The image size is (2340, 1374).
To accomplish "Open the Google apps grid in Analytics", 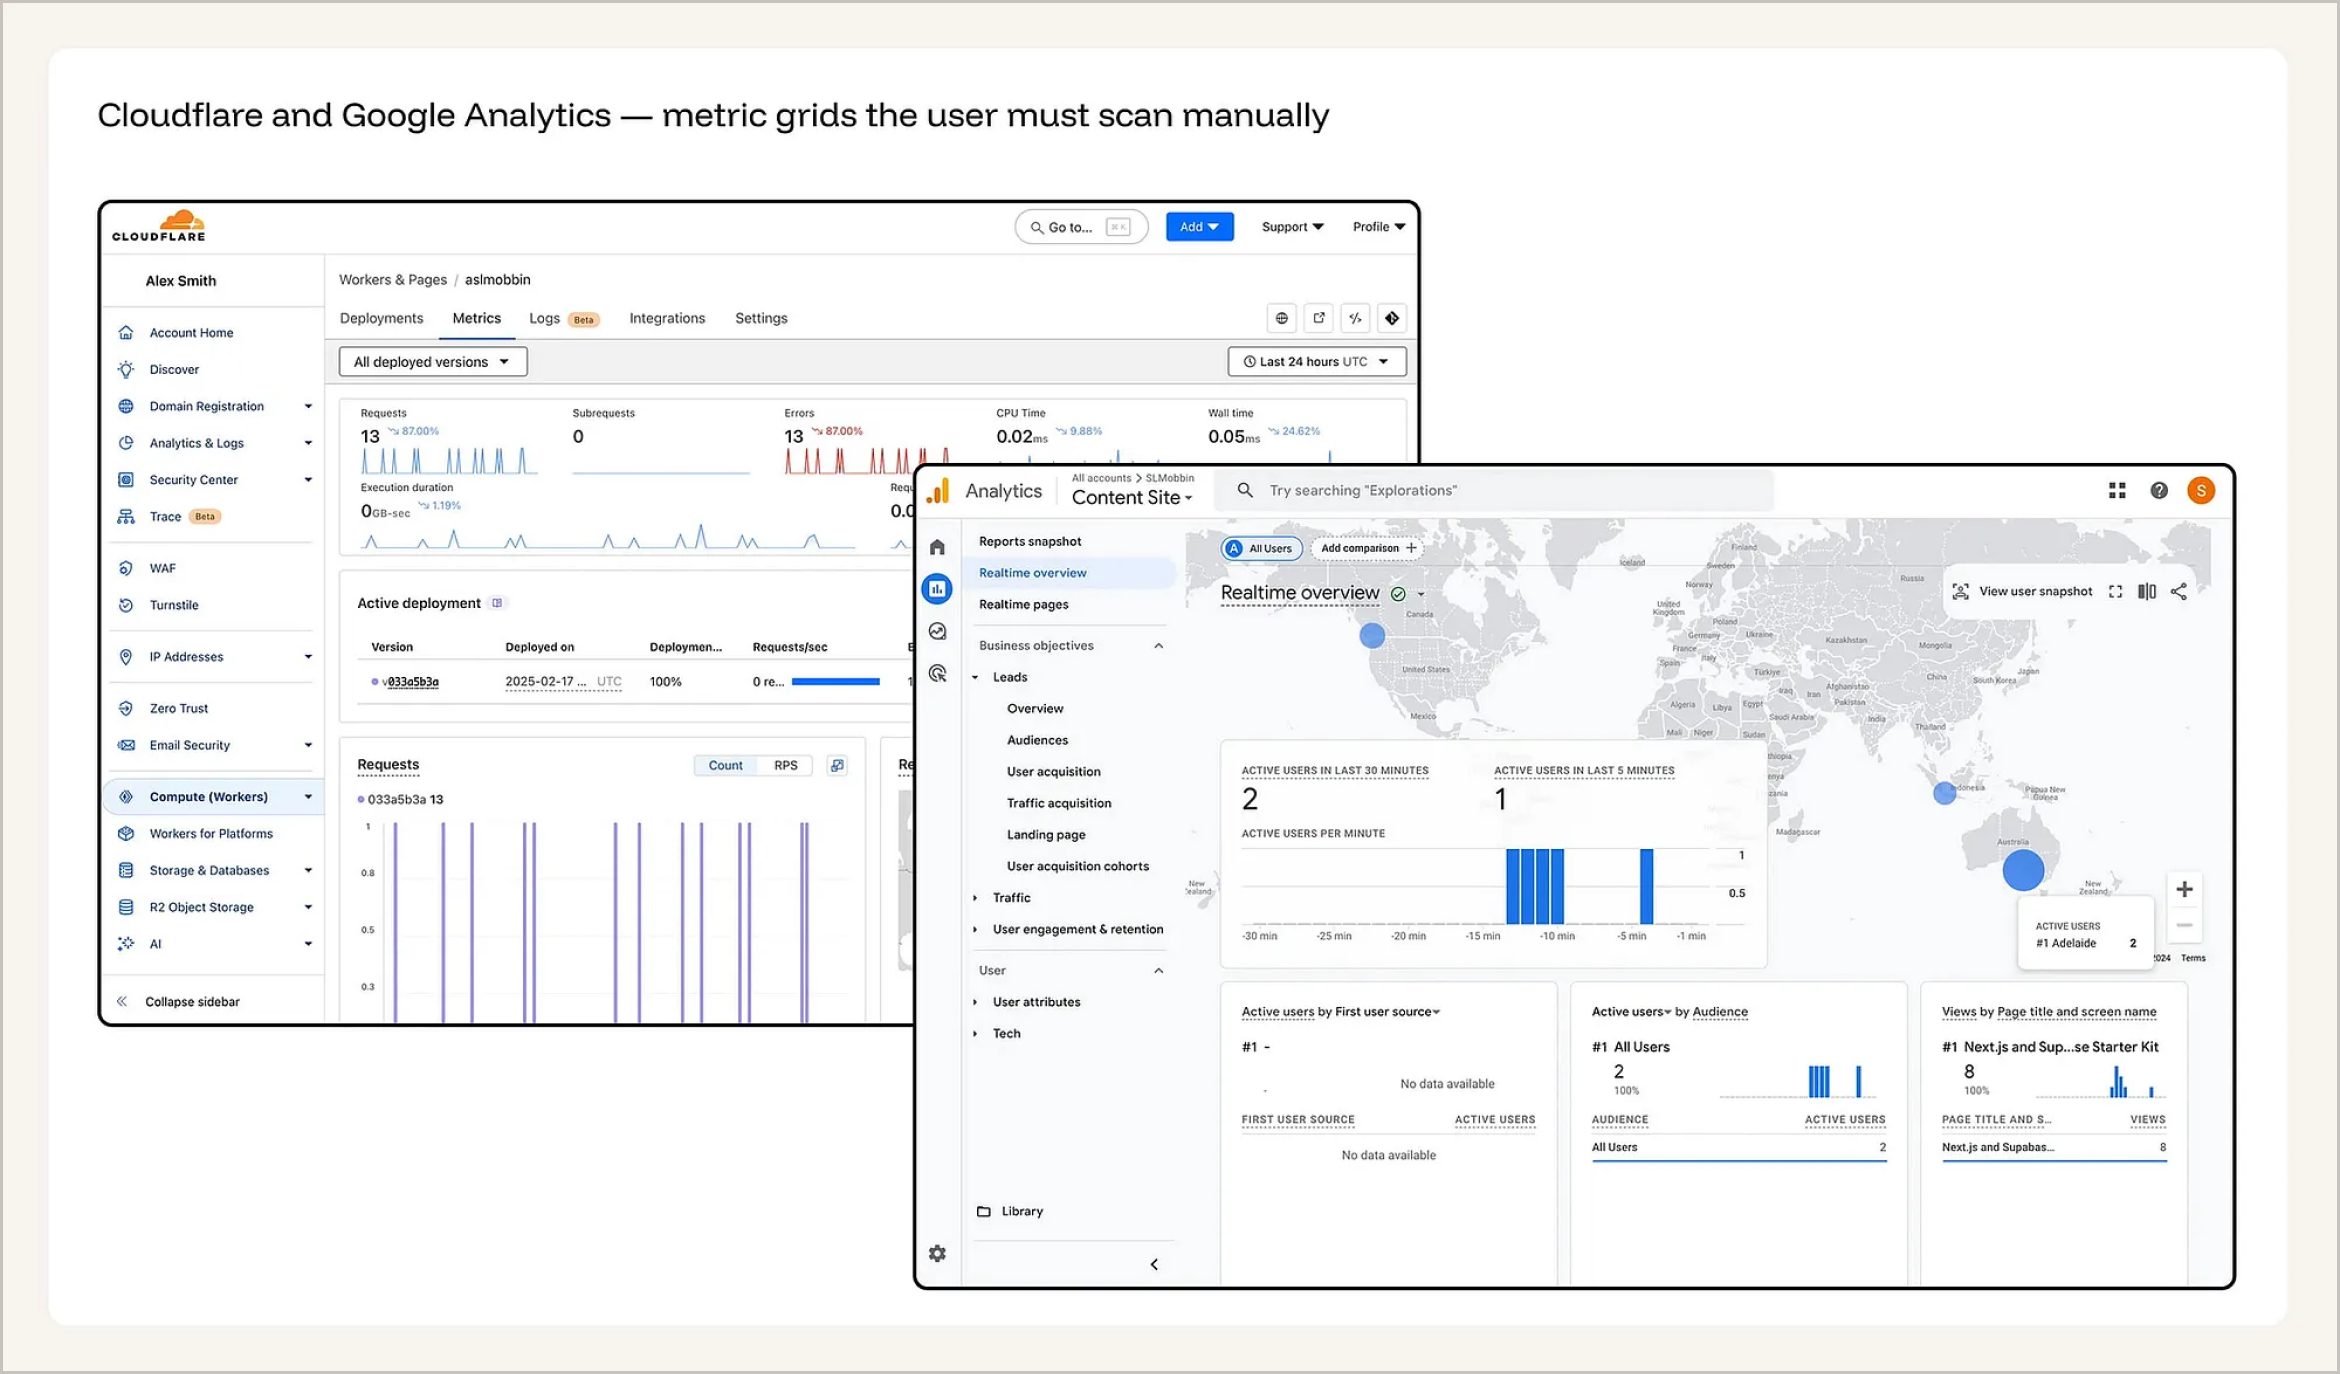I will [x=2117, y=490].
